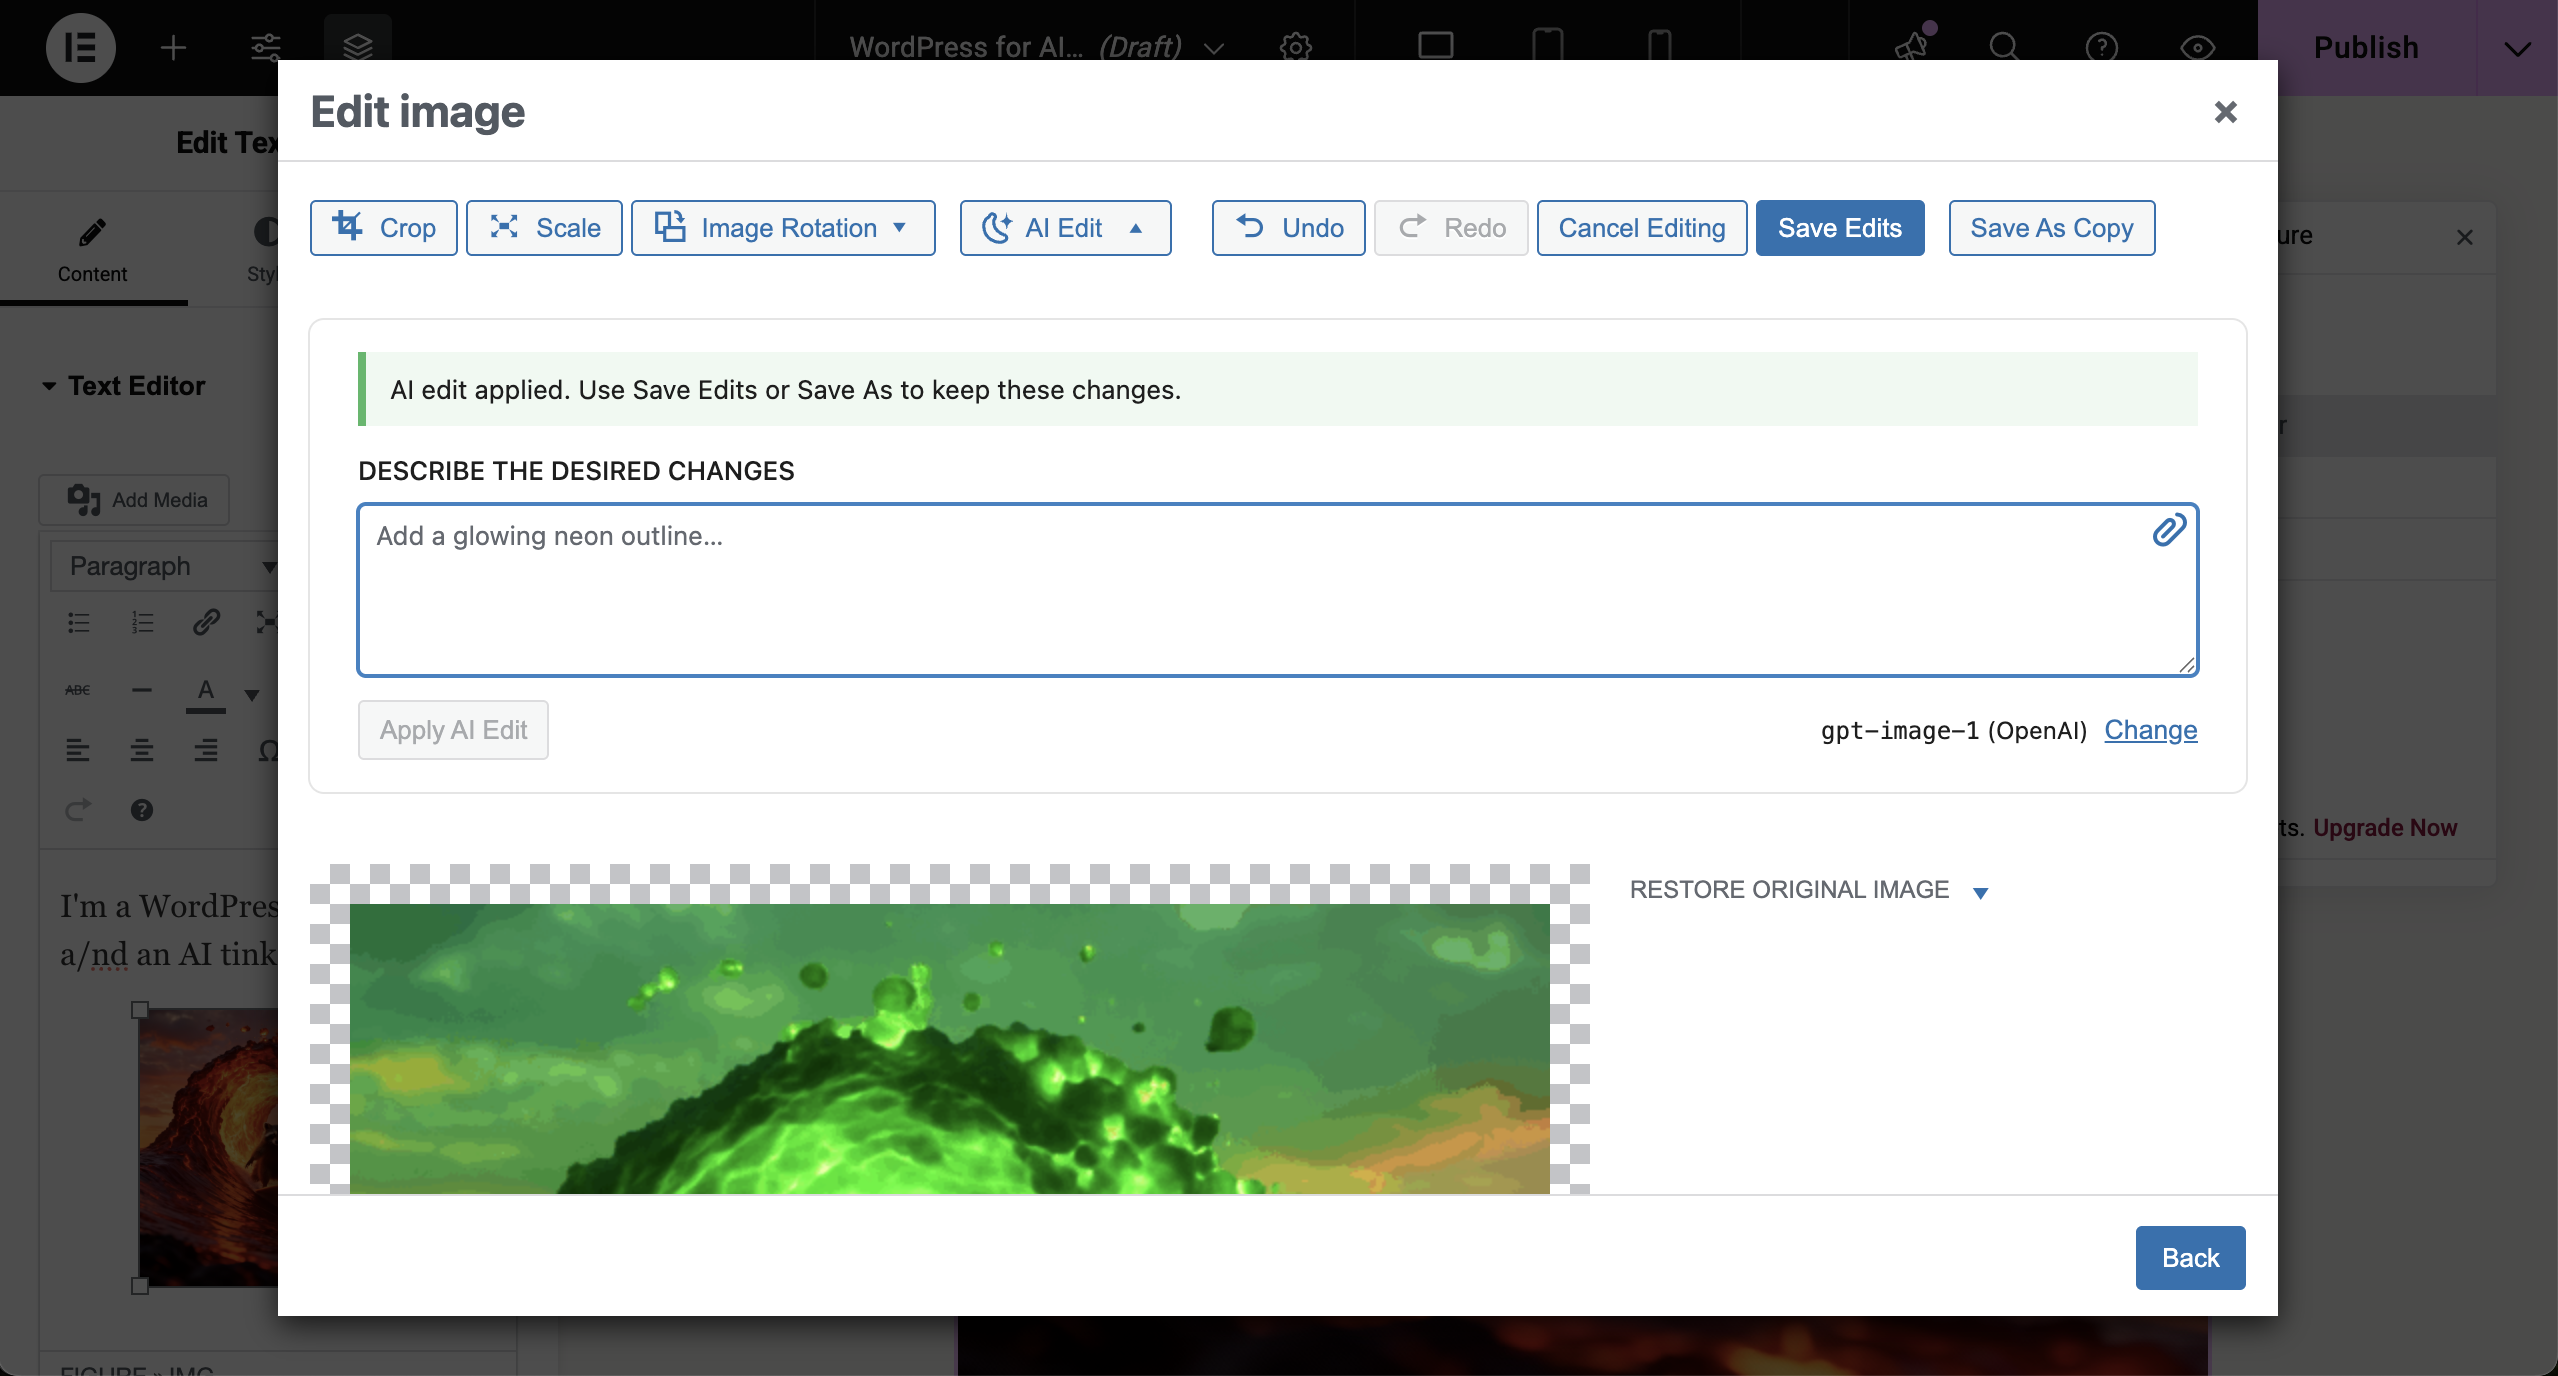Image resolution: width=2558 pixels, height=1376 pixels.
Task: Click the Change model link
Action: point(2150,730)
